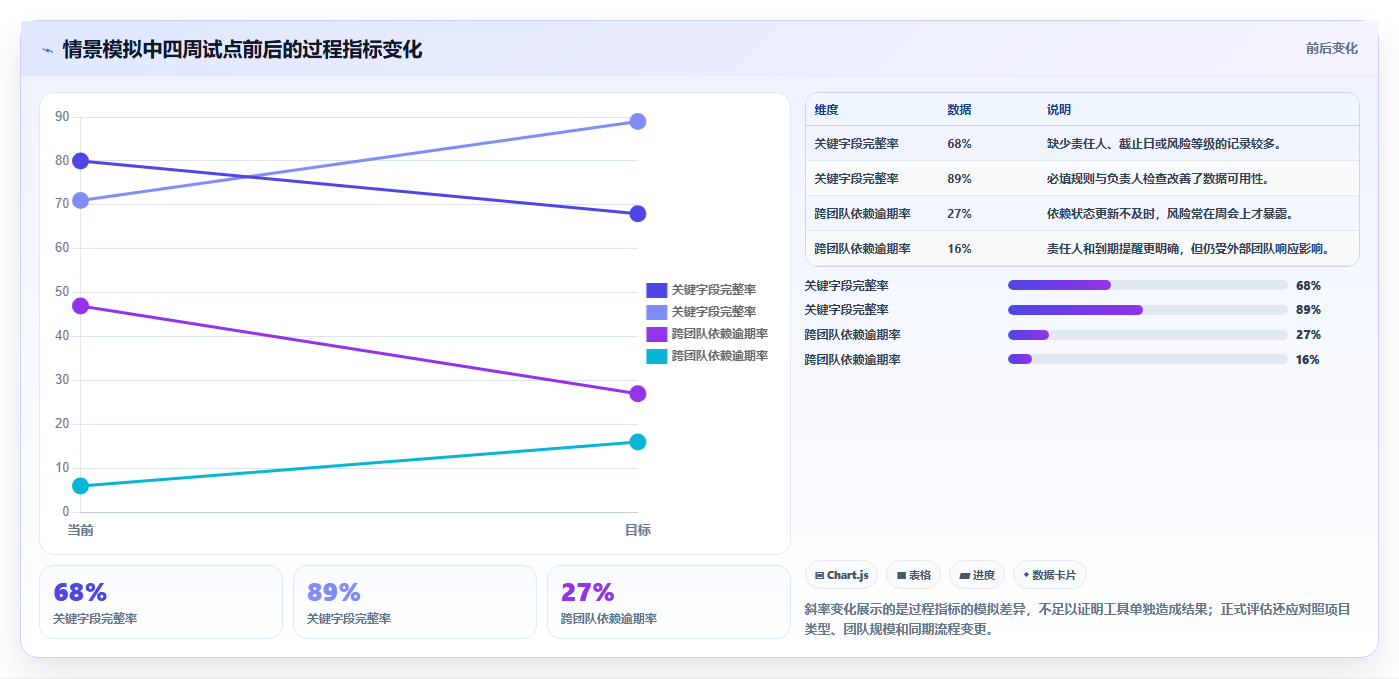The width and height of the screenshot is (1399, 679).
Task: Toggle the light periwinkle legend swatch for 关键字段完整率
Action: click(657, 312)
